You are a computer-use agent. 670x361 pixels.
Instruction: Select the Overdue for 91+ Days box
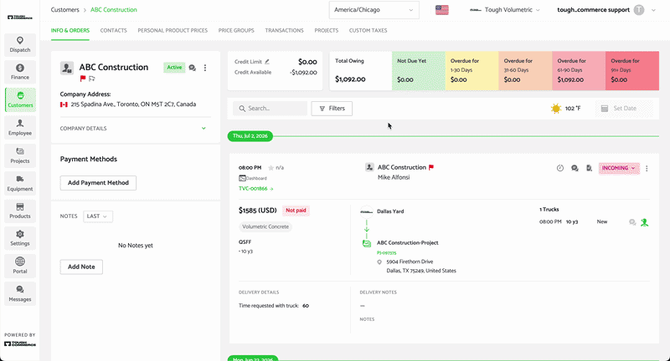pos(632,71)
